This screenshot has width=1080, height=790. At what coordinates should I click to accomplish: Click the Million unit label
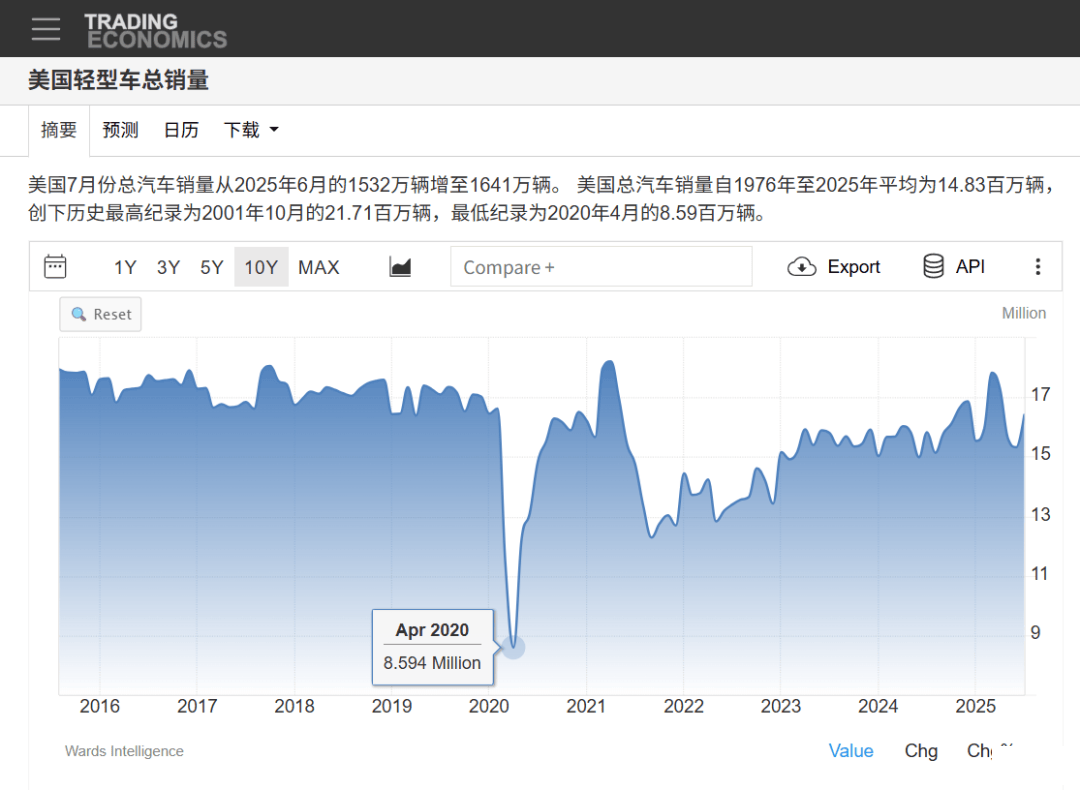pos(1024,313)
